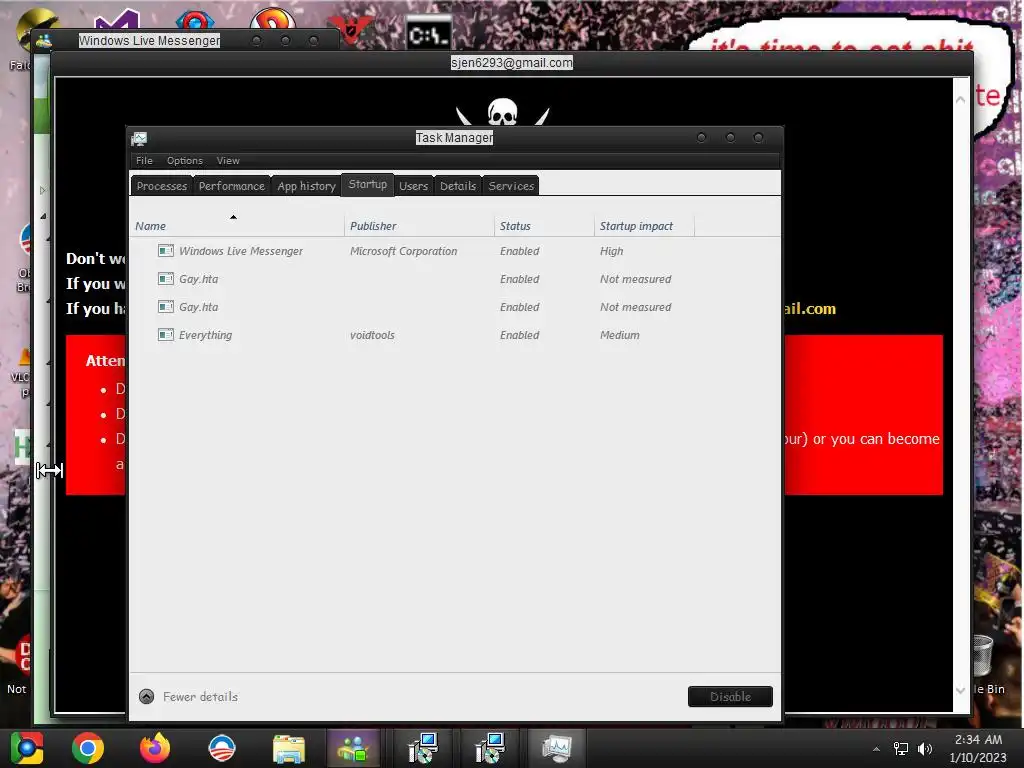Switch to the Performance tab

(x=232, y=186)
